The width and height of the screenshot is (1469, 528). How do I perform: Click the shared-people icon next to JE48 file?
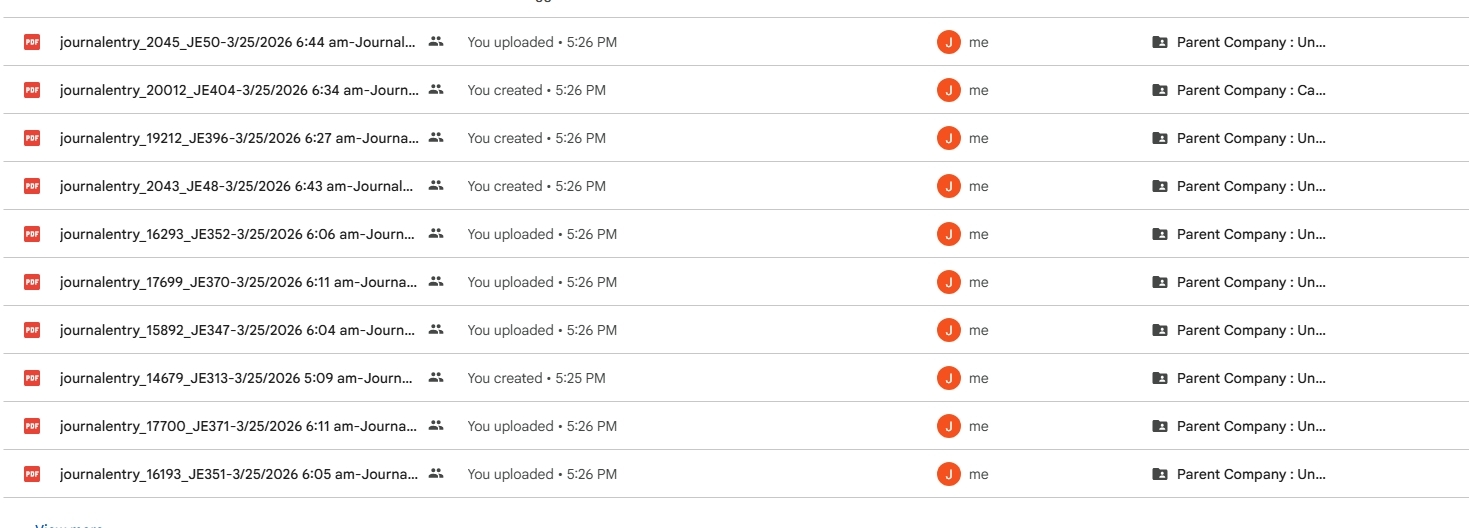coord(435,186)
